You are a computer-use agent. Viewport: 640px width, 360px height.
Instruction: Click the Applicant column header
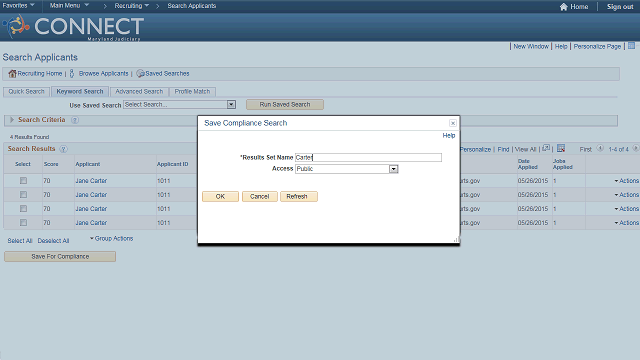[x=88, y=164]
